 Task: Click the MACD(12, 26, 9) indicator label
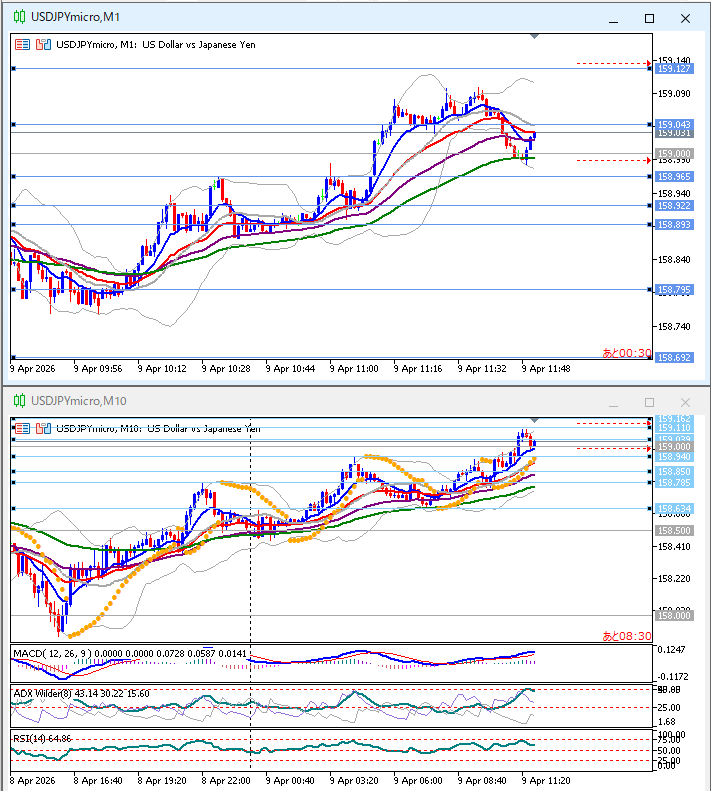point(52,653)
